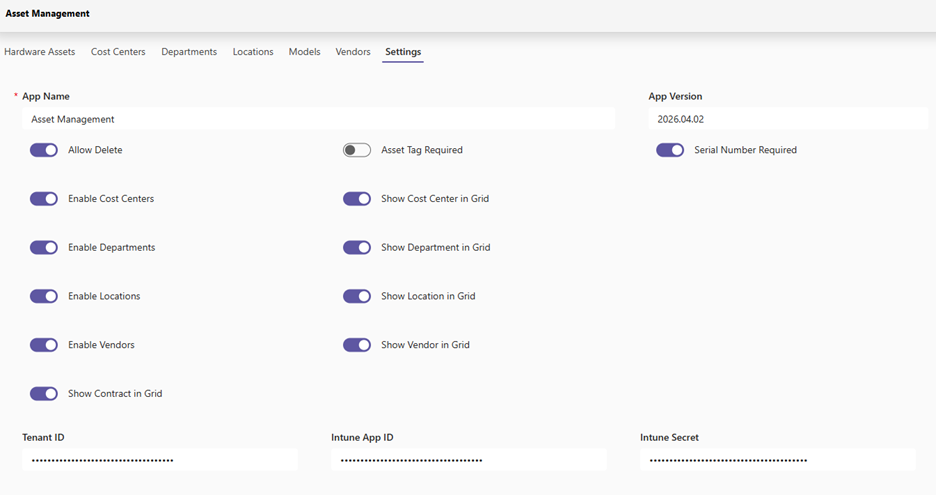Select the Models tab
Image resolution: width=936 pixels, height=495 pixels.
[x=304, y=52]
